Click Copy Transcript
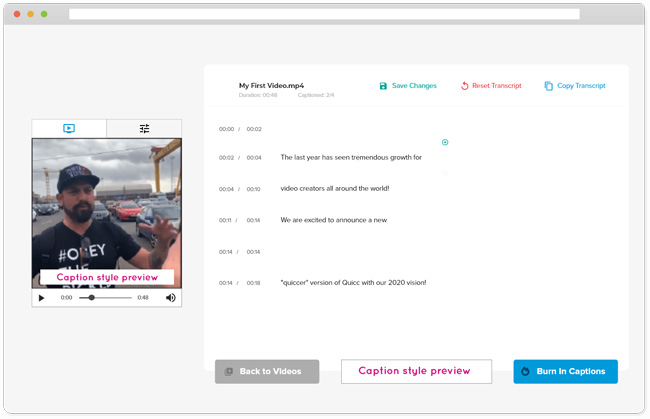650x419 pixels. pyautogui.click(x=575, y=86)
